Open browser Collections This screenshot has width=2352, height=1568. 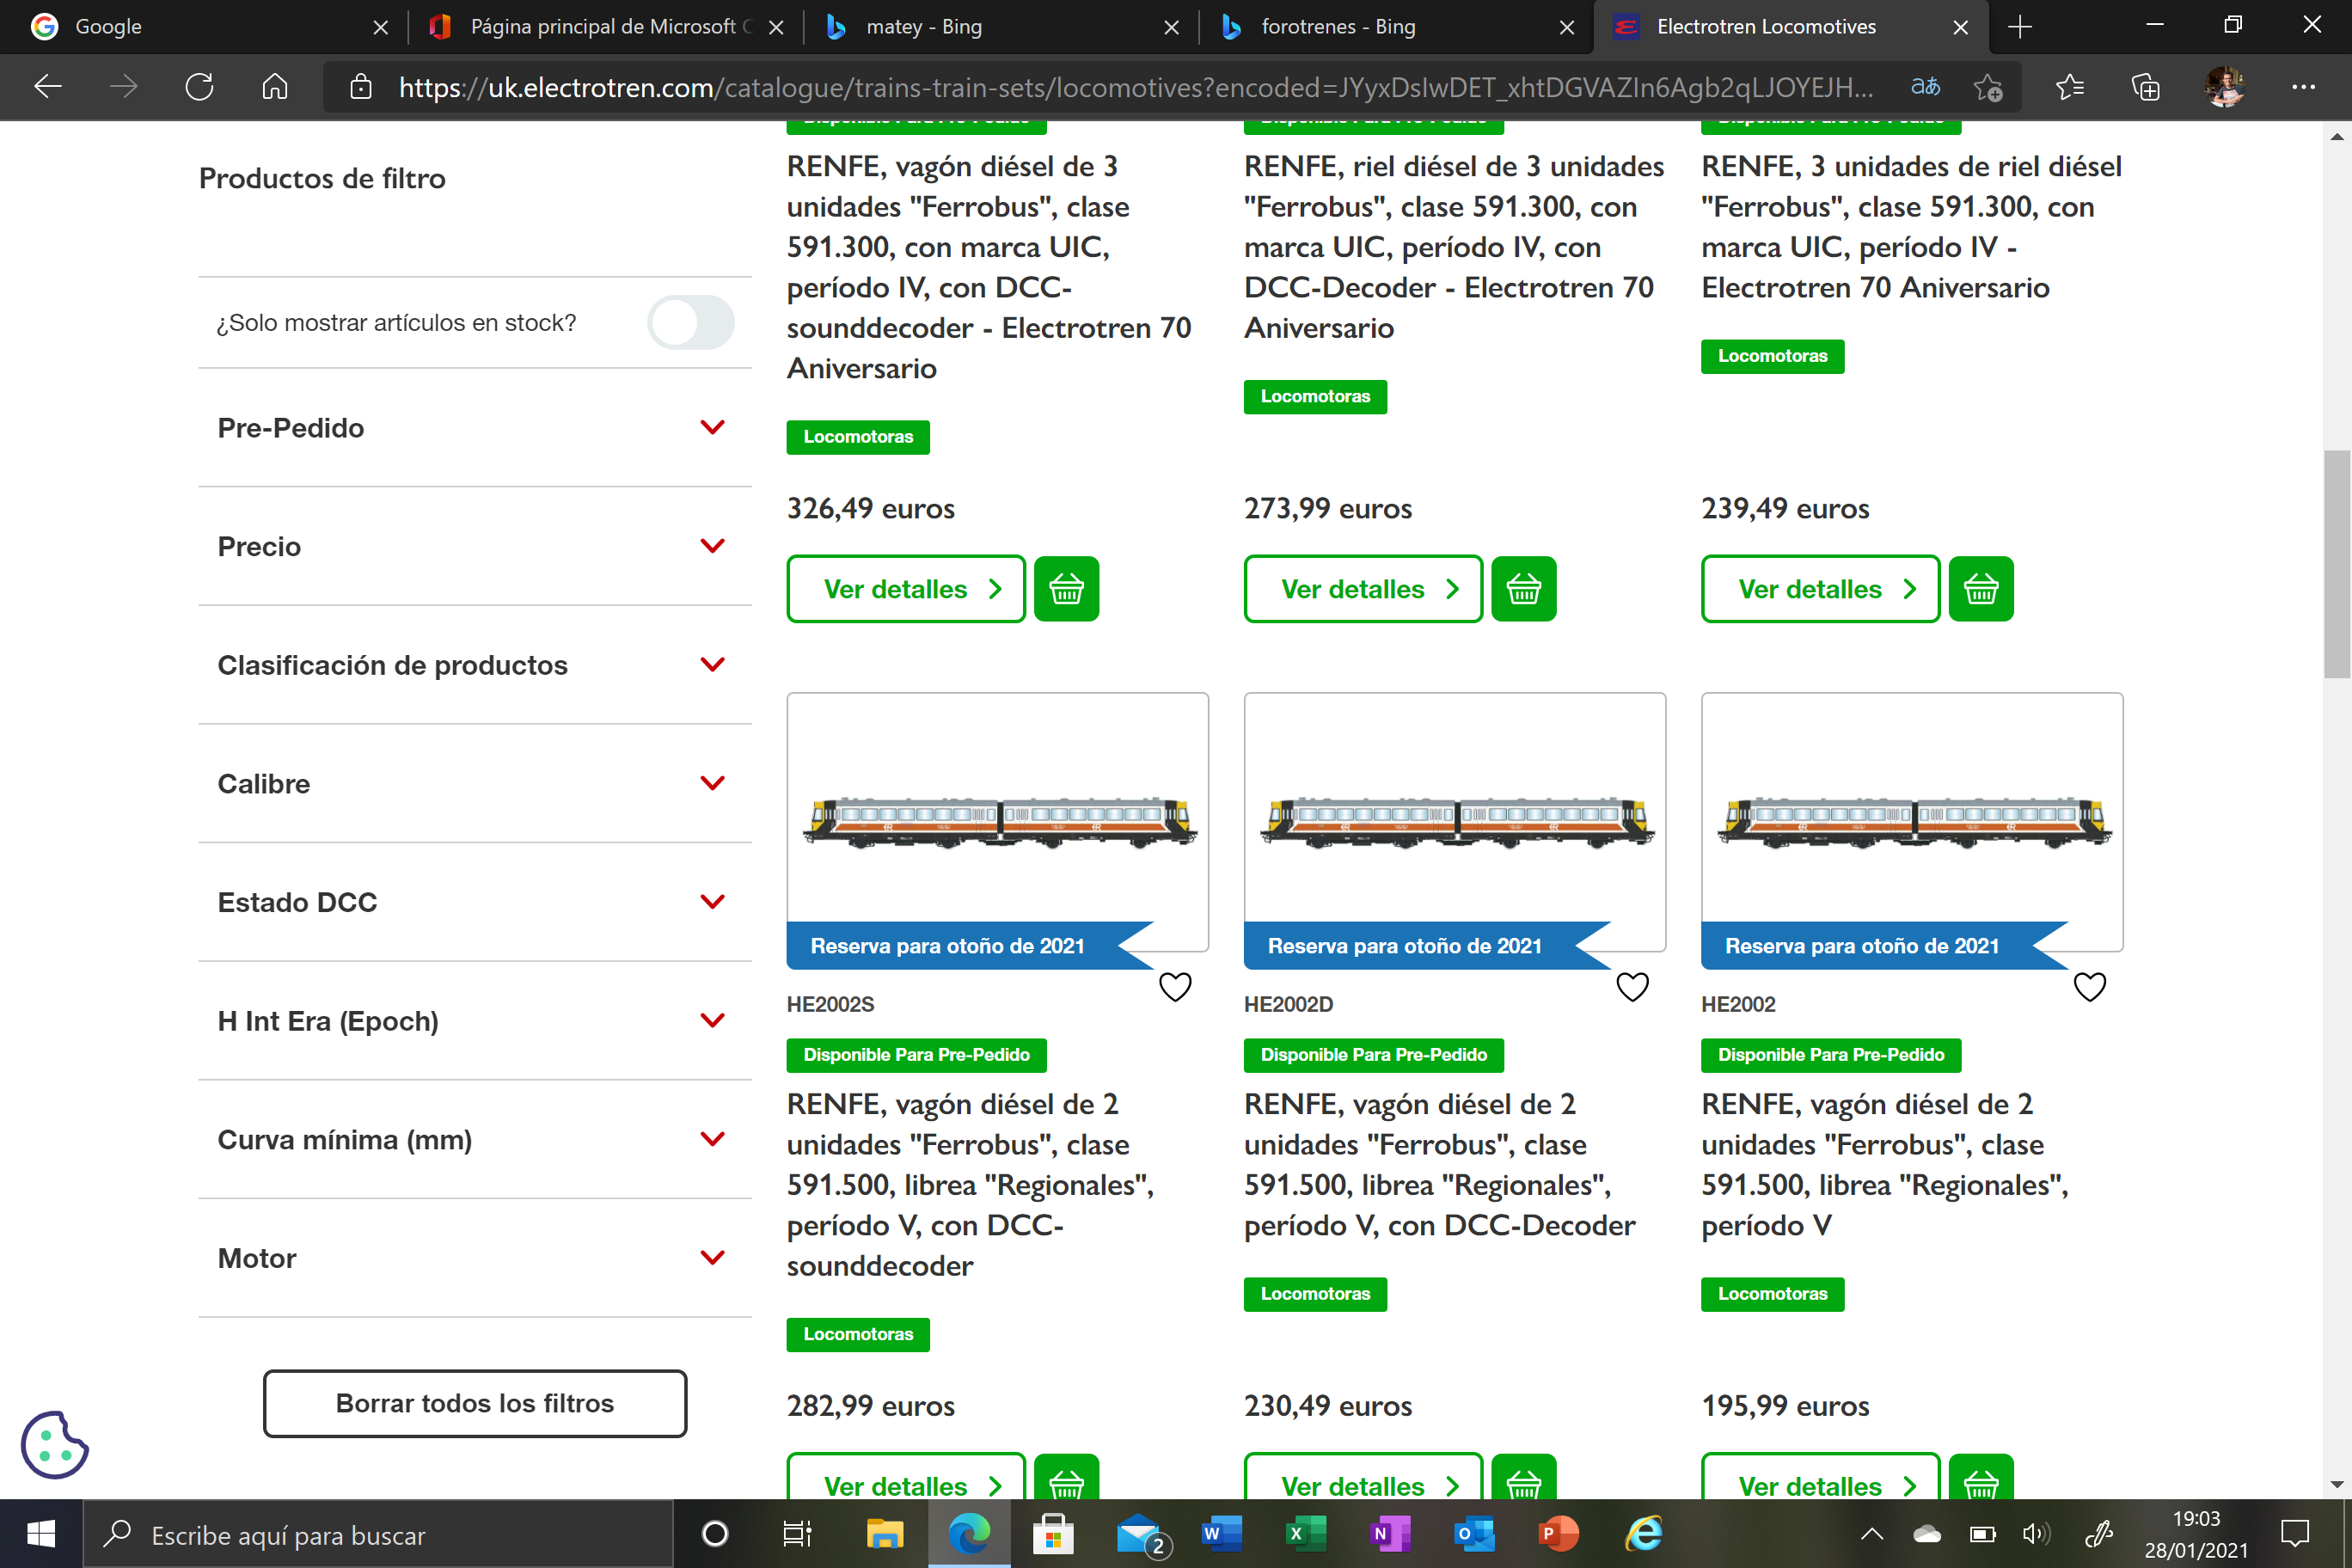(2145, 87)
